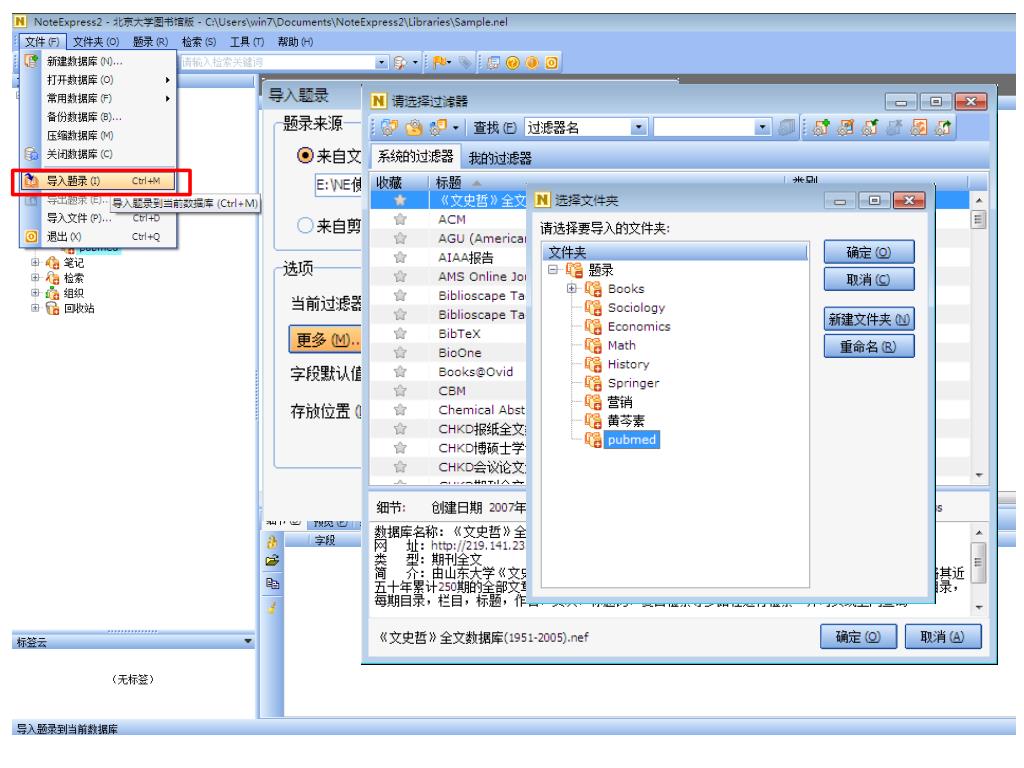Click the favorite star in the BioOne row
The width and height of the screenshot is (1024, 768).
400,353
